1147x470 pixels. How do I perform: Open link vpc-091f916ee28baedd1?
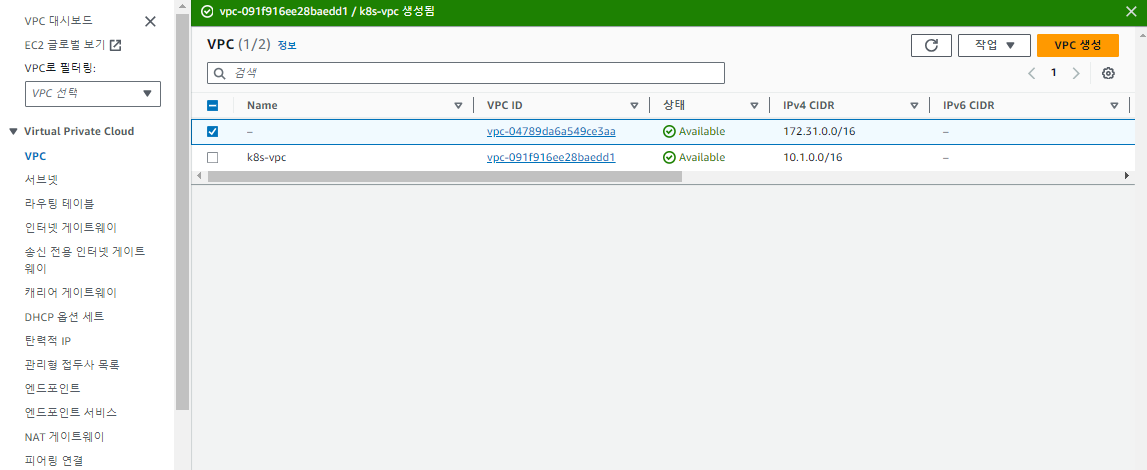pos(551,157)
